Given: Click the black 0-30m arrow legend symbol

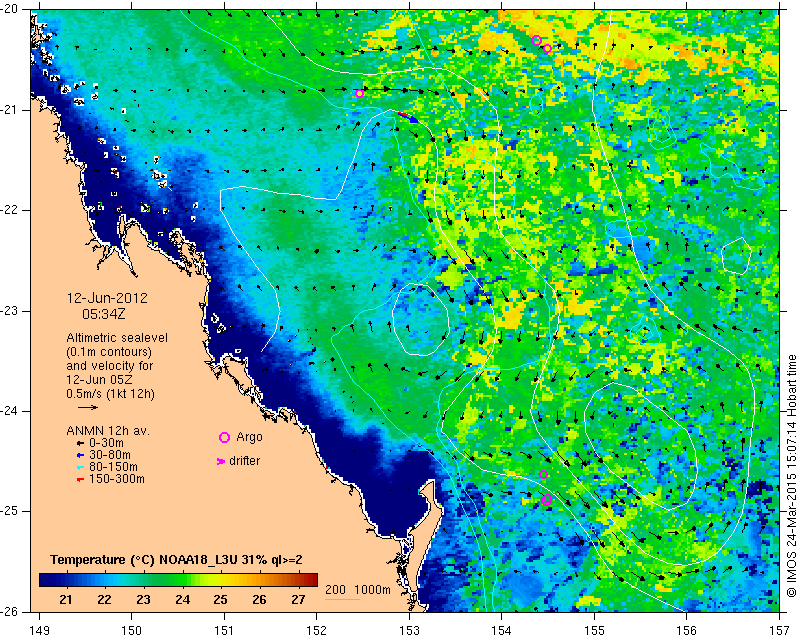Looking at the screenshot, I should pyautogui.click(x=80, y=443).
